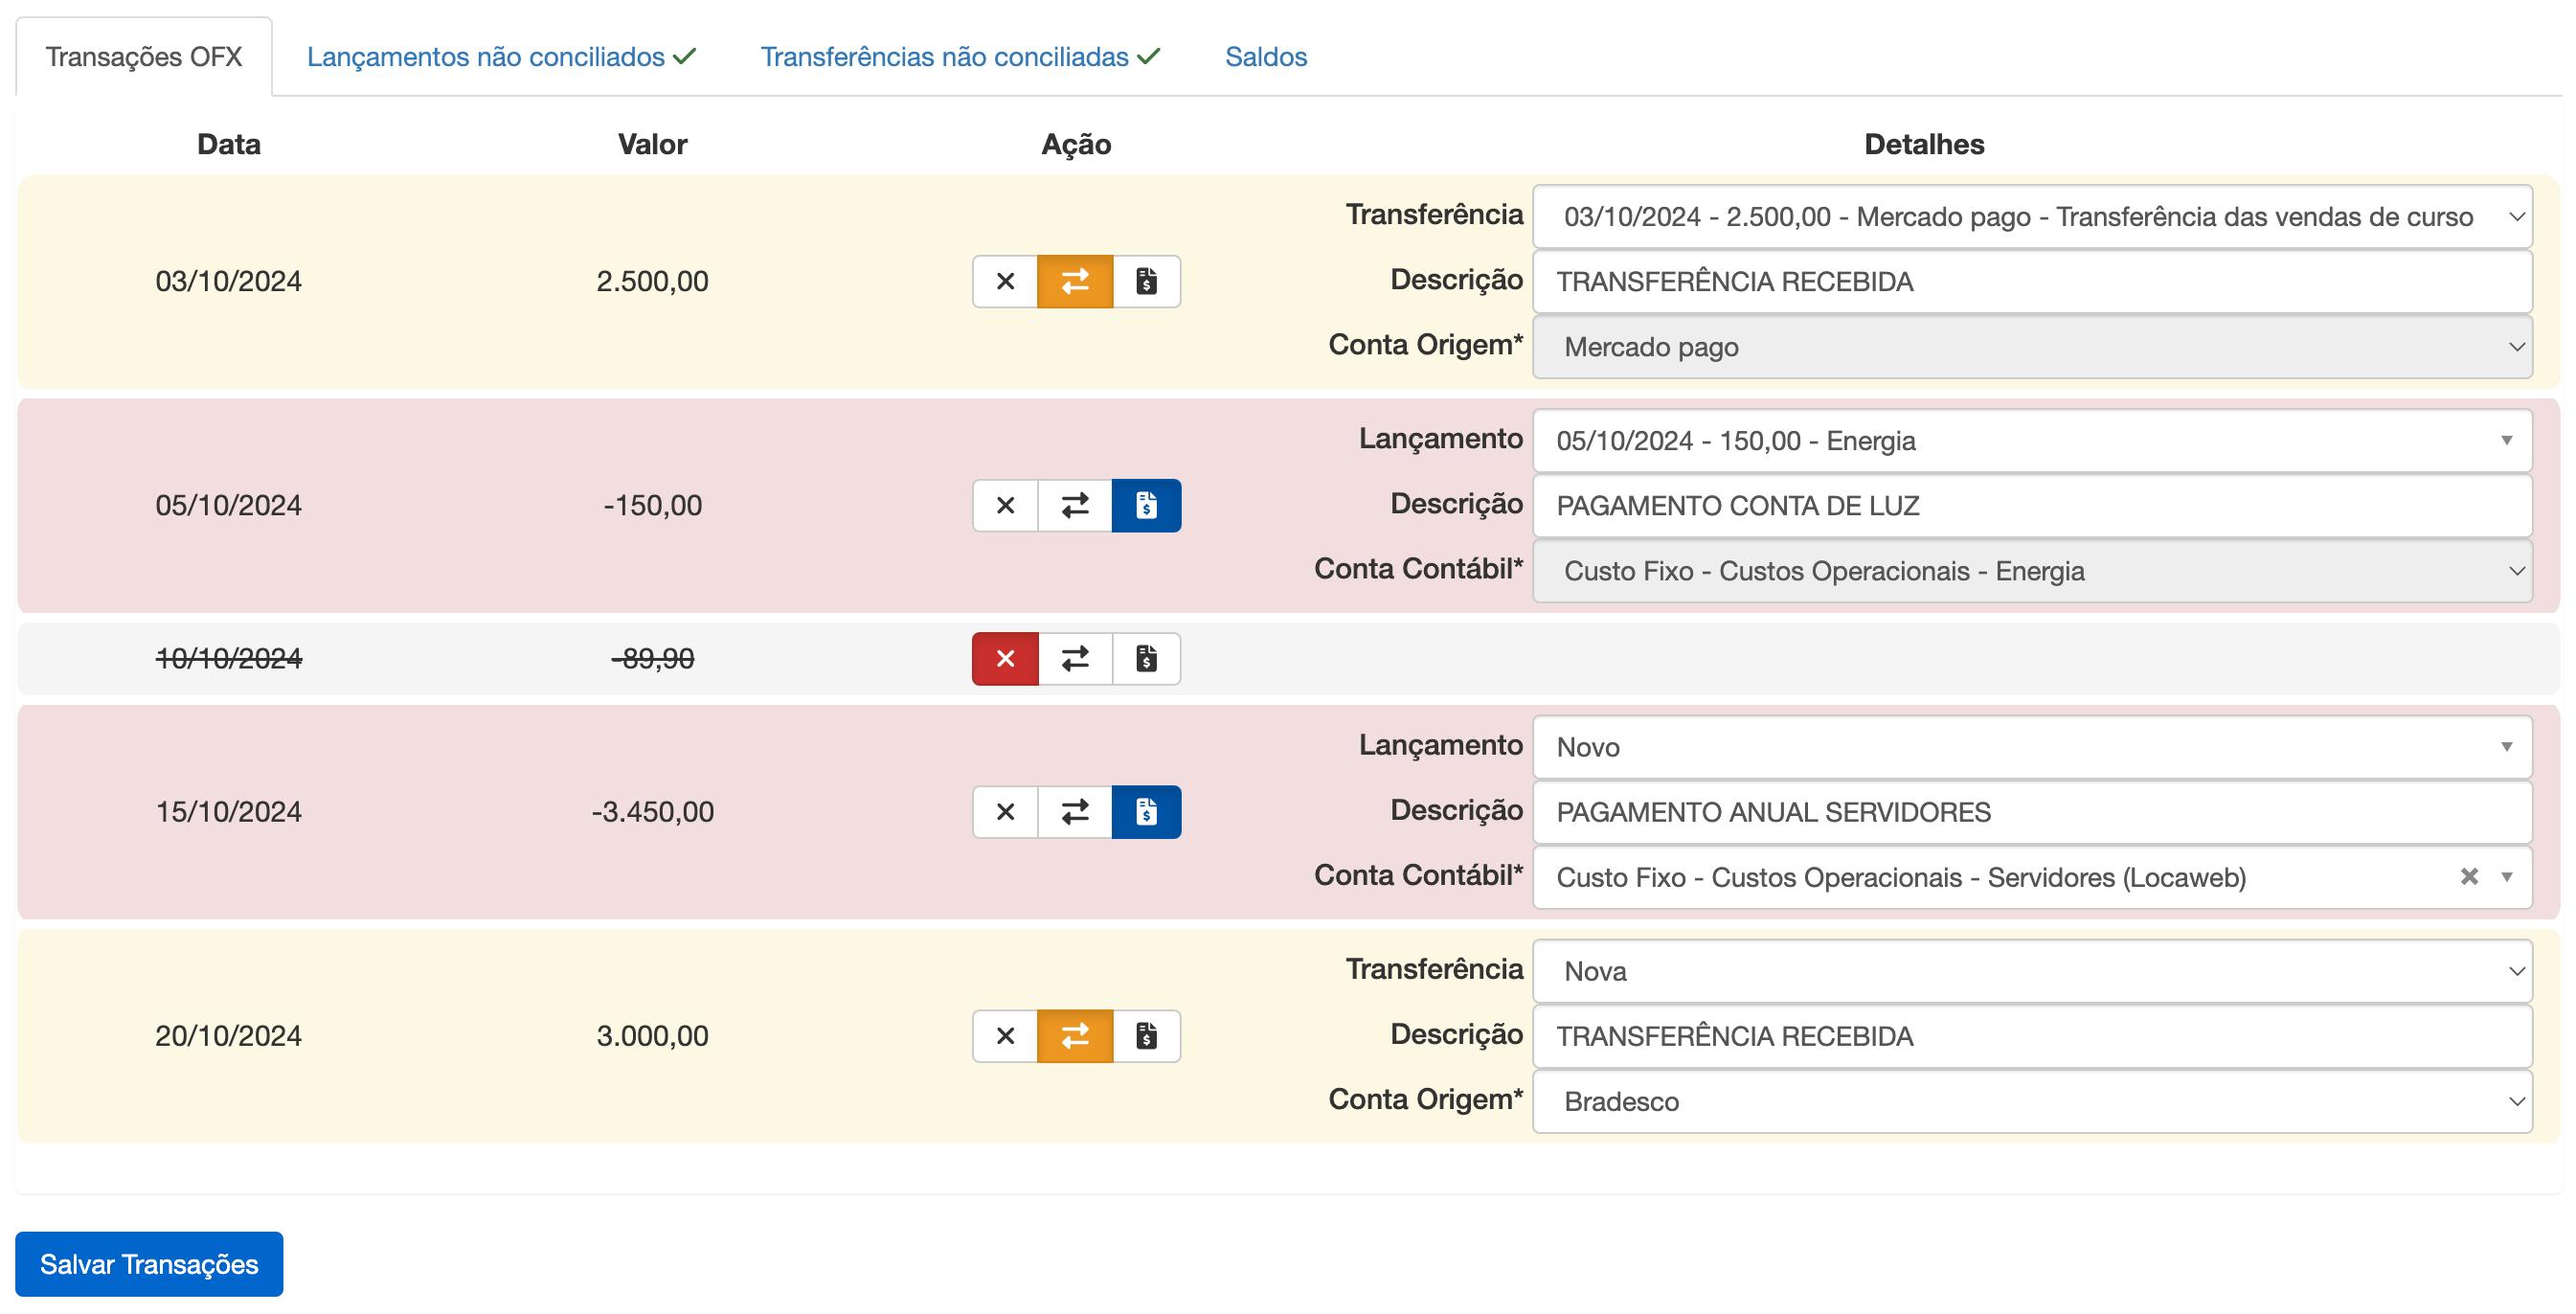Screen dimensions: 2576x1314
Task: Click the value -150,00
Action: pyautogui.click(x=652, y=505)
